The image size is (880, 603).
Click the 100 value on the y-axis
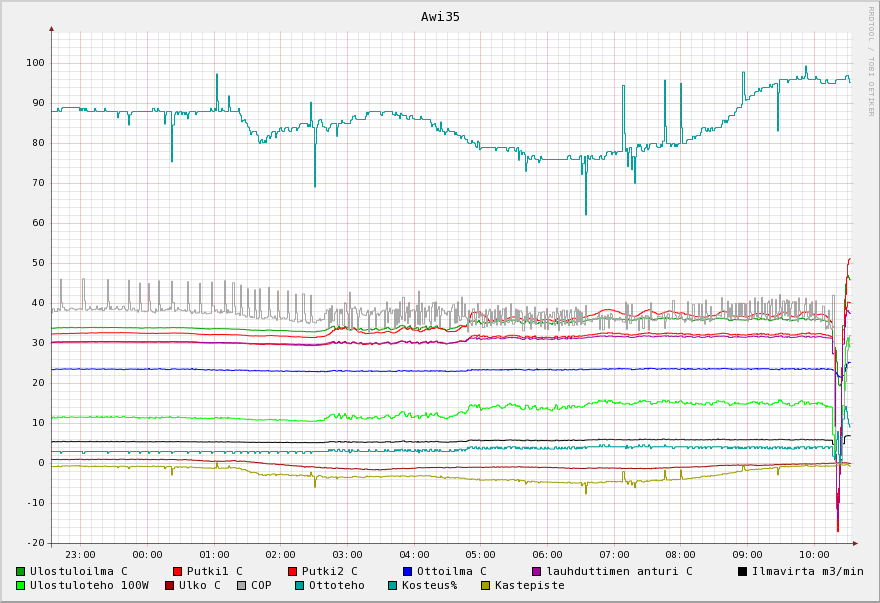(x=35, y=63)
